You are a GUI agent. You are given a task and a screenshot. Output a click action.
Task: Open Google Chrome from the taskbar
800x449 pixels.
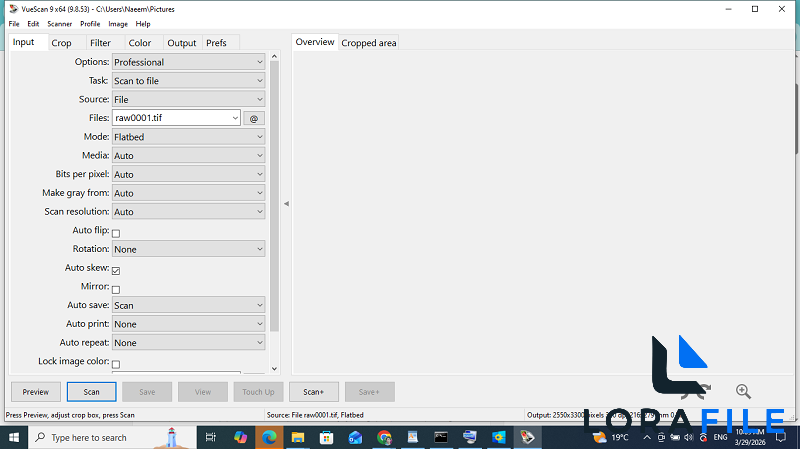384,437
